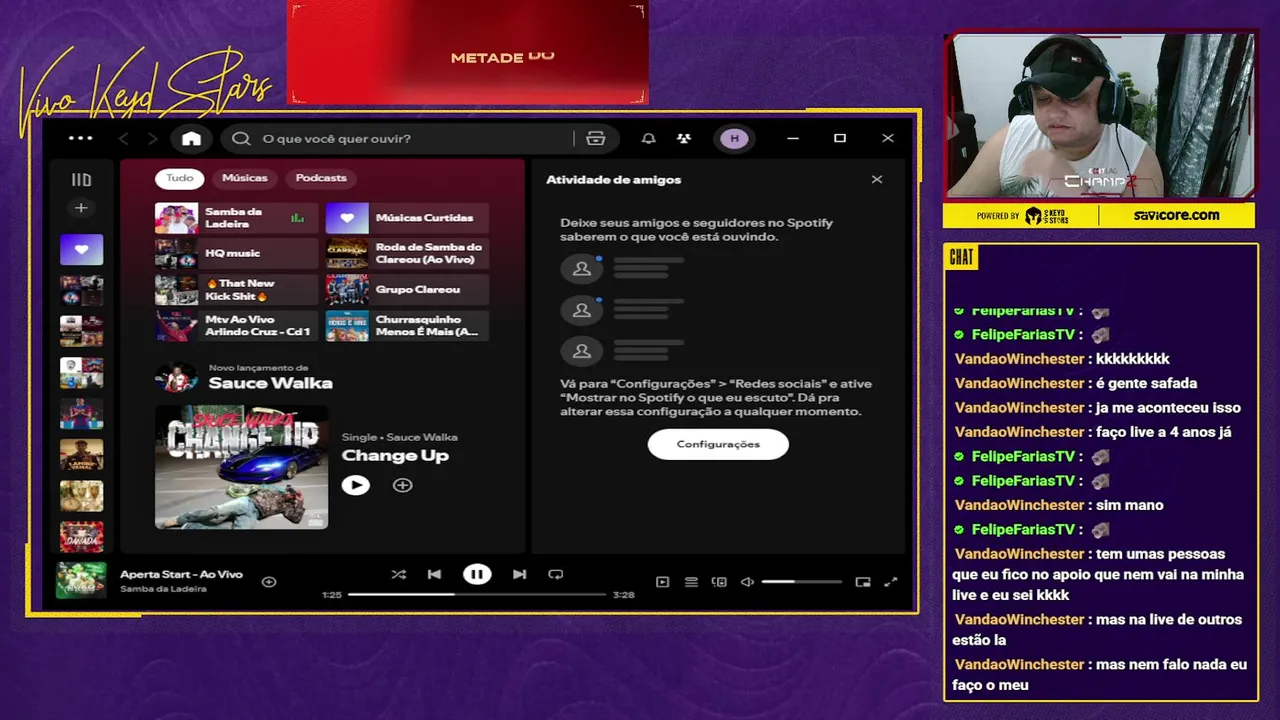Click the Configurações button

click(x=718, y=444)
